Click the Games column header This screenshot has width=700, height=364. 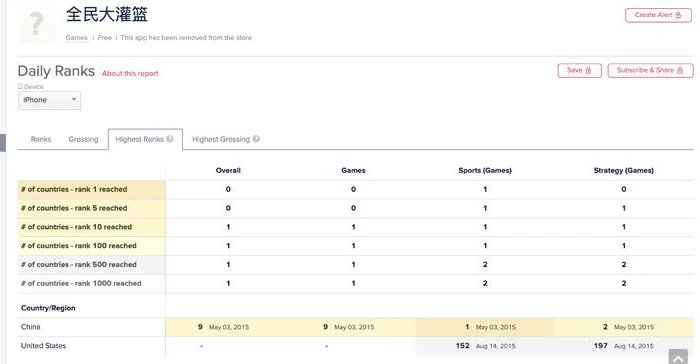pos(353,171)
